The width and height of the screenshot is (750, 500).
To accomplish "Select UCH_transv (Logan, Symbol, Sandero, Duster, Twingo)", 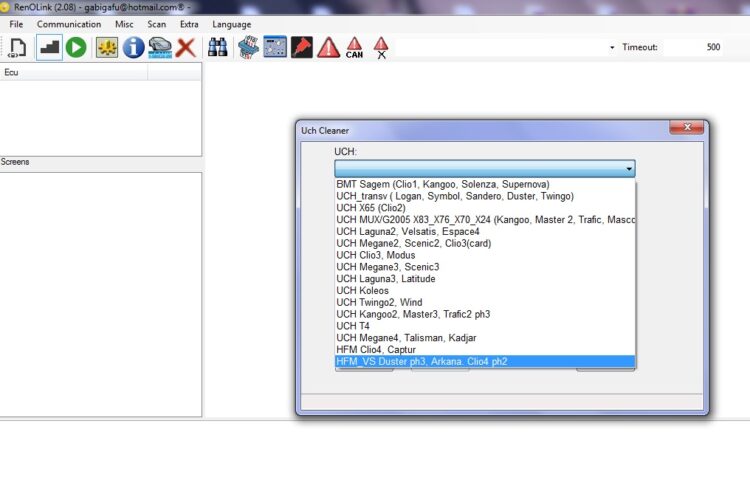I will click(x=485, y=196).
